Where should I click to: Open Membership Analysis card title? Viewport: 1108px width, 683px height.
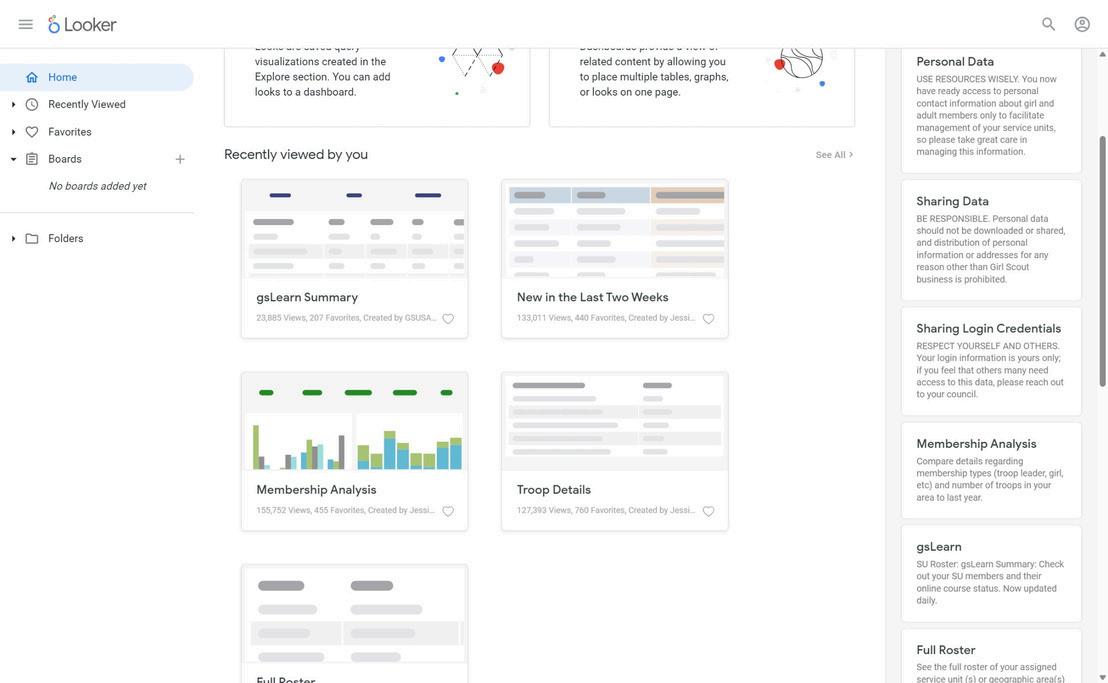(316, 489)
